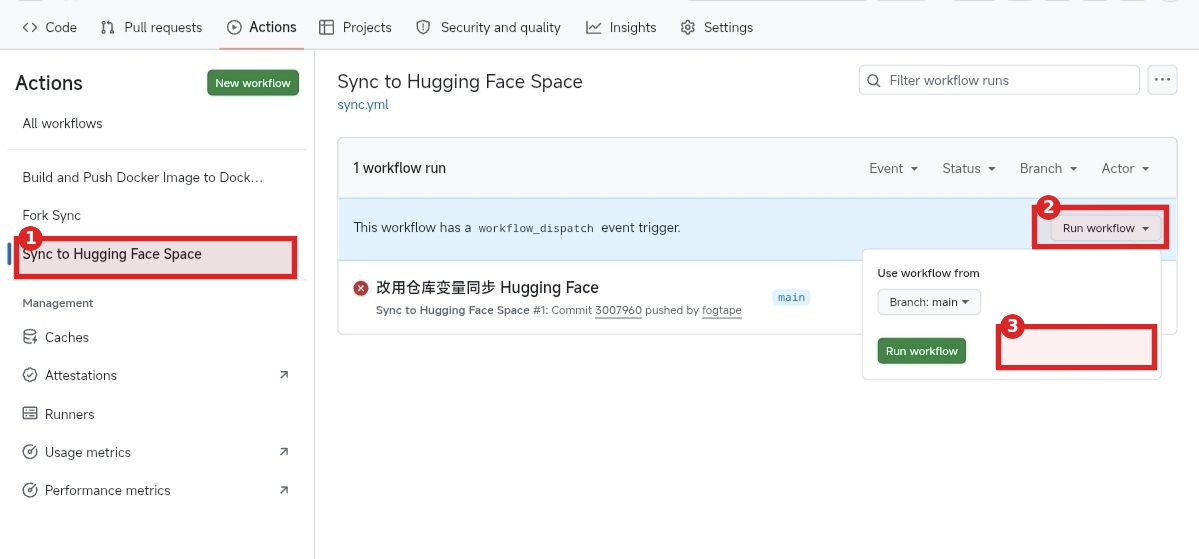Click the '1 workflow run' text
Screen dimensions: 1199x559
coord(399,168)
